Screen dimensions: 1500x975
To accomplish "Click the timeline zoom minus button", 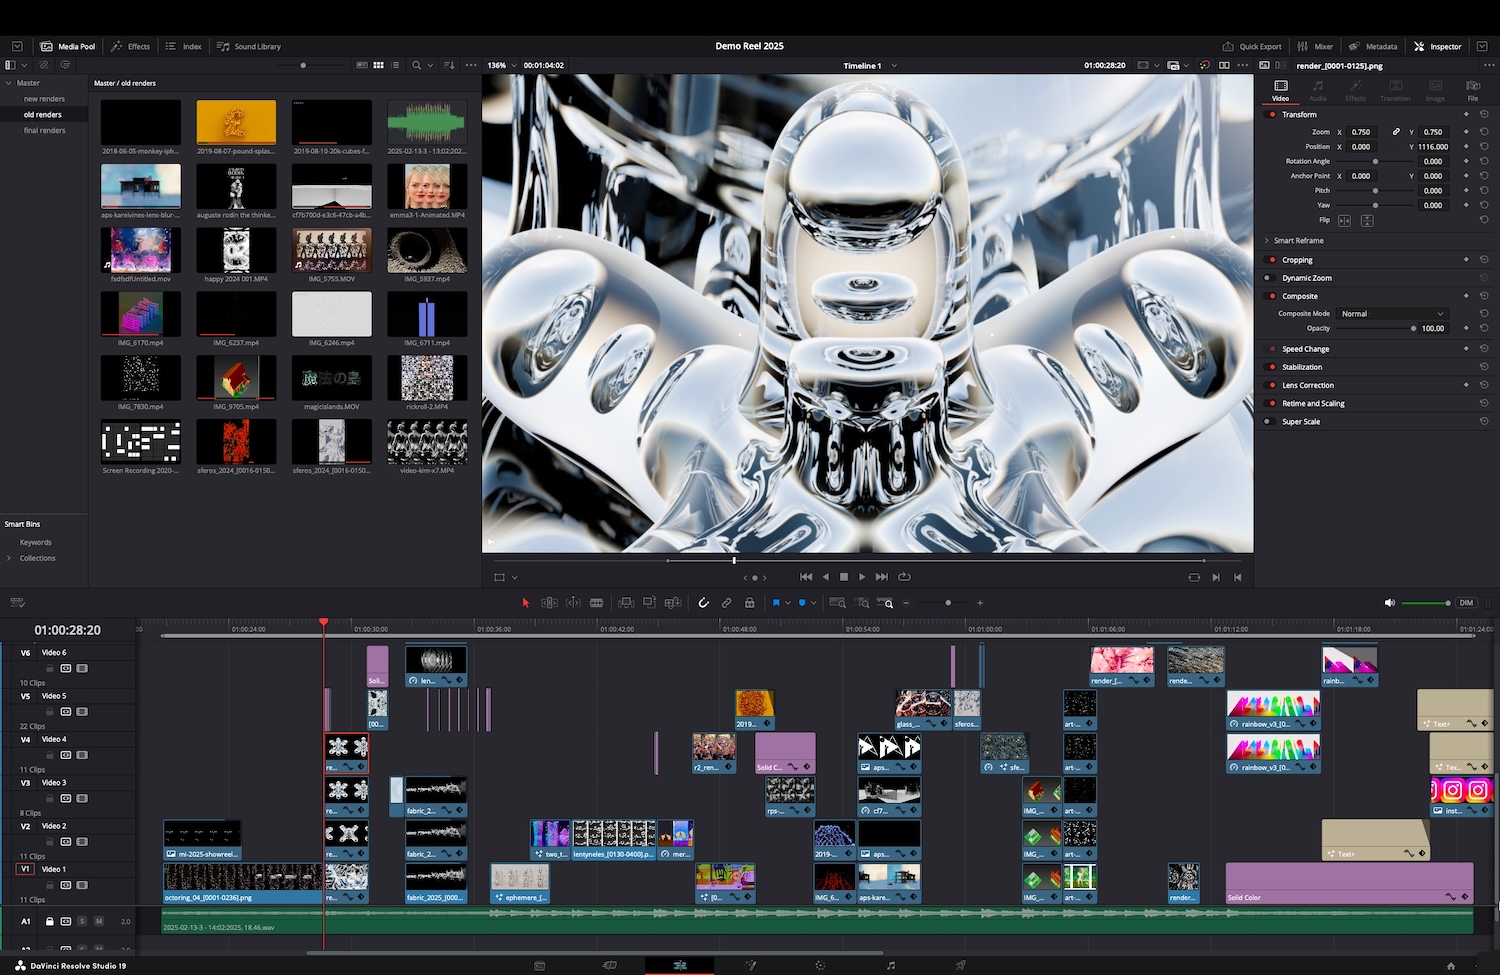I will 906,603.
